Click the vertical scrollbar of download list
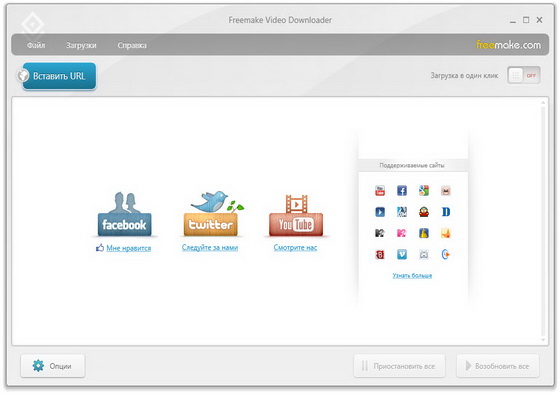The width and height of the screenshot is (560, 394). tap(543, 221)
